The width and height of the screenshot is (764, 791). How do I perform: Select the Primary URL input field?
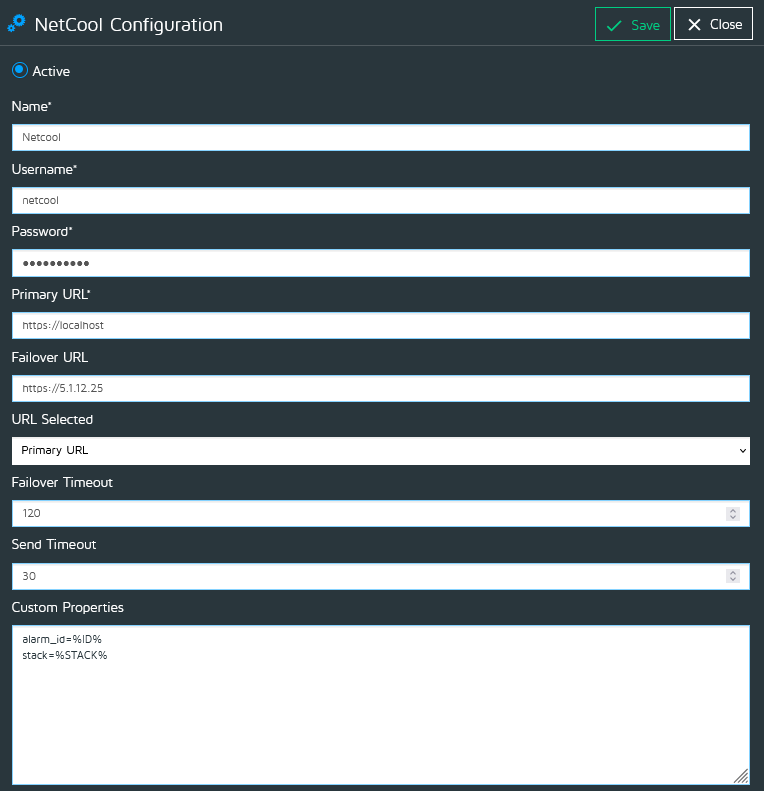380,326
